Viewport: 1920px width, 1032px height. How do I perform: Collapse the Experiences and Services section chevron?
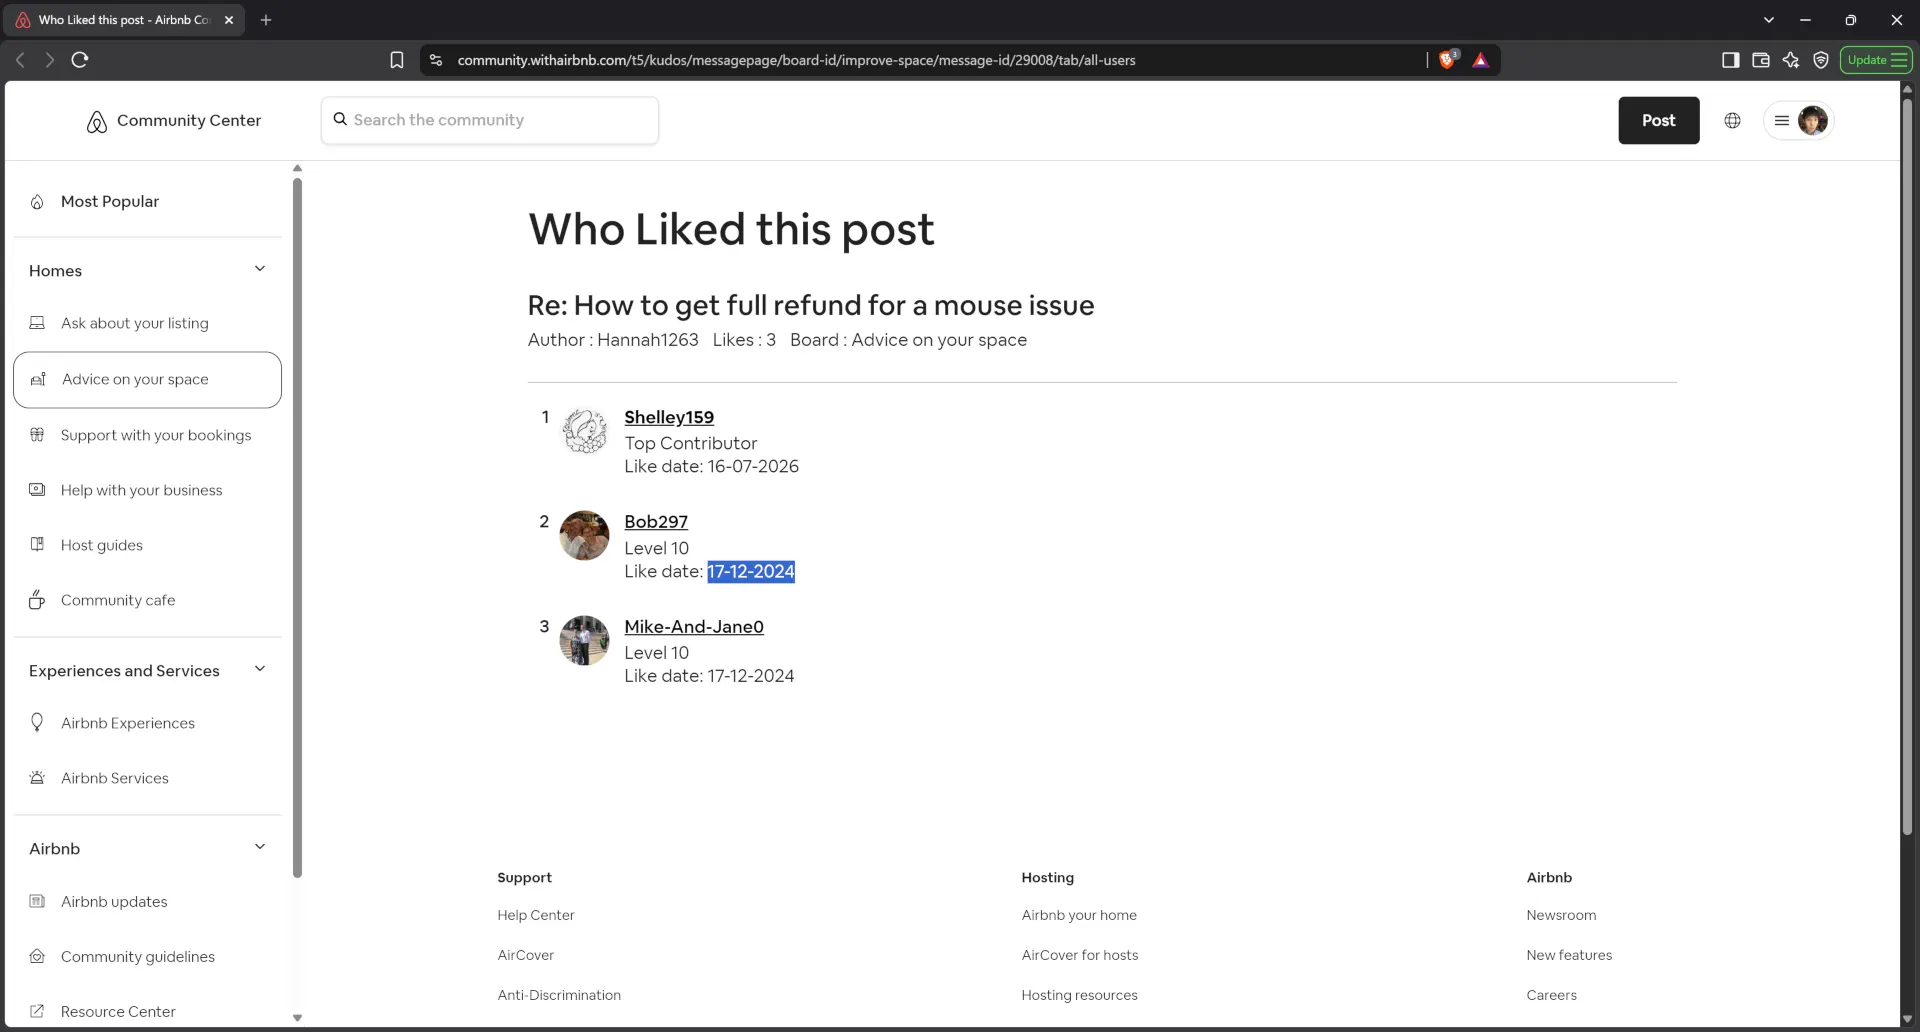pos(260,669)
